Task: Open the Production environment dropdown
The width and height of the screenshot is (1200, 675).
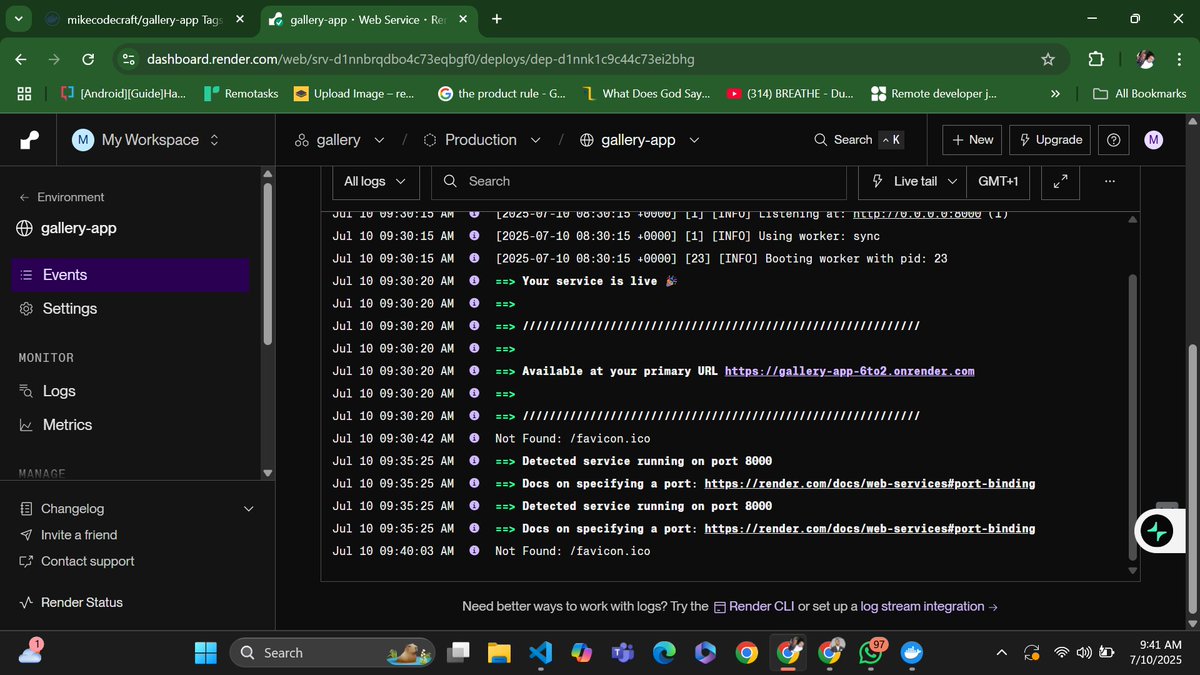Action: coord(481,140)
